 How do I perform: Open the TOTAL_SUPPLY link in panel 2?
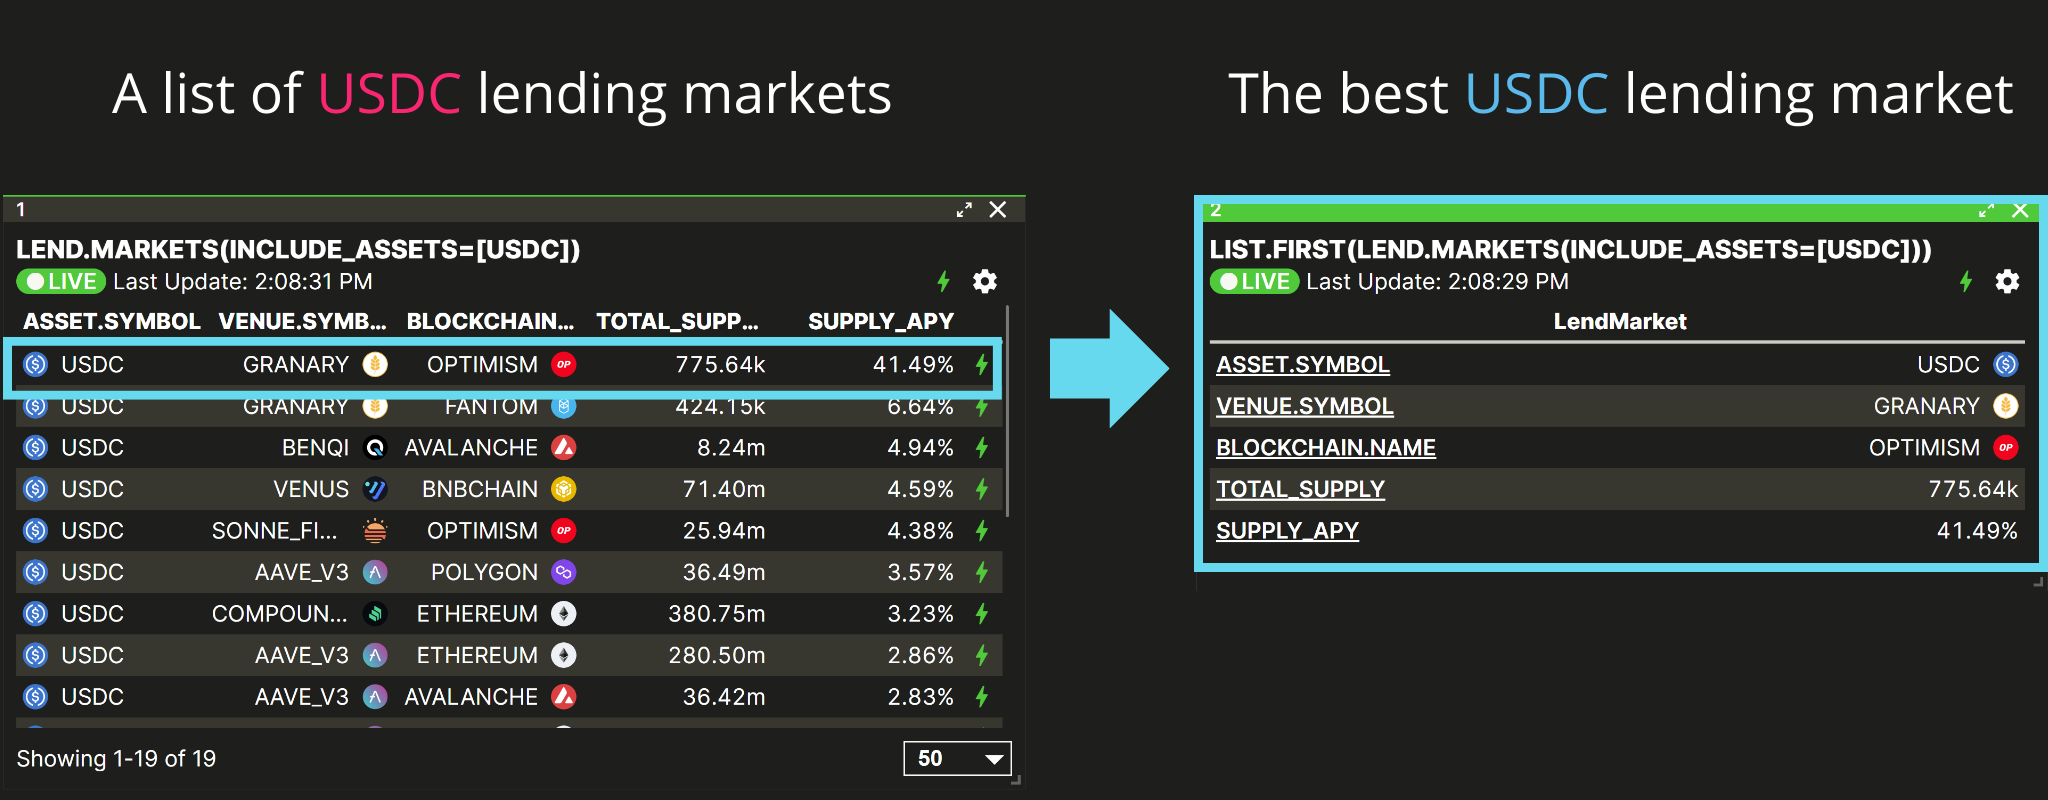pyautogui.click(x=1300, y=489)
